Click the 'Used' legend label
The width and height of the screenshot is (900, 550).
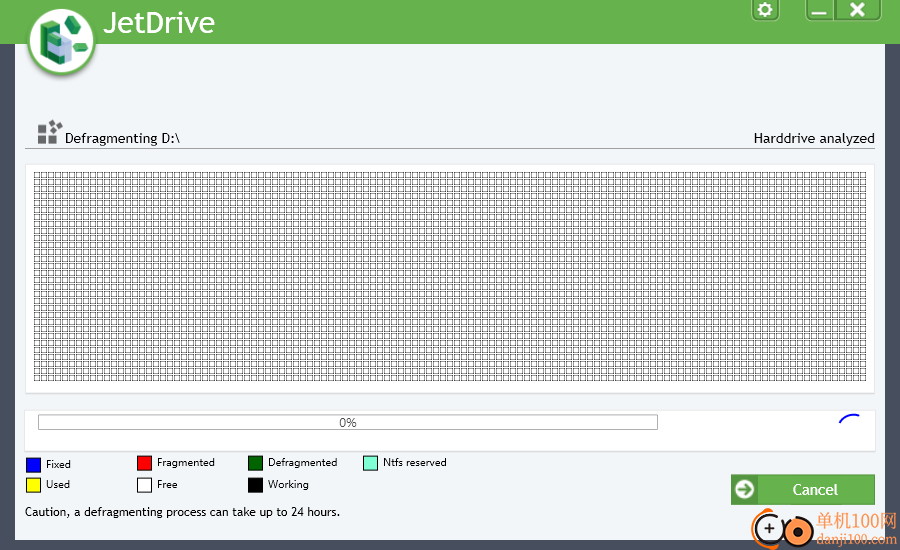point(58,484)
